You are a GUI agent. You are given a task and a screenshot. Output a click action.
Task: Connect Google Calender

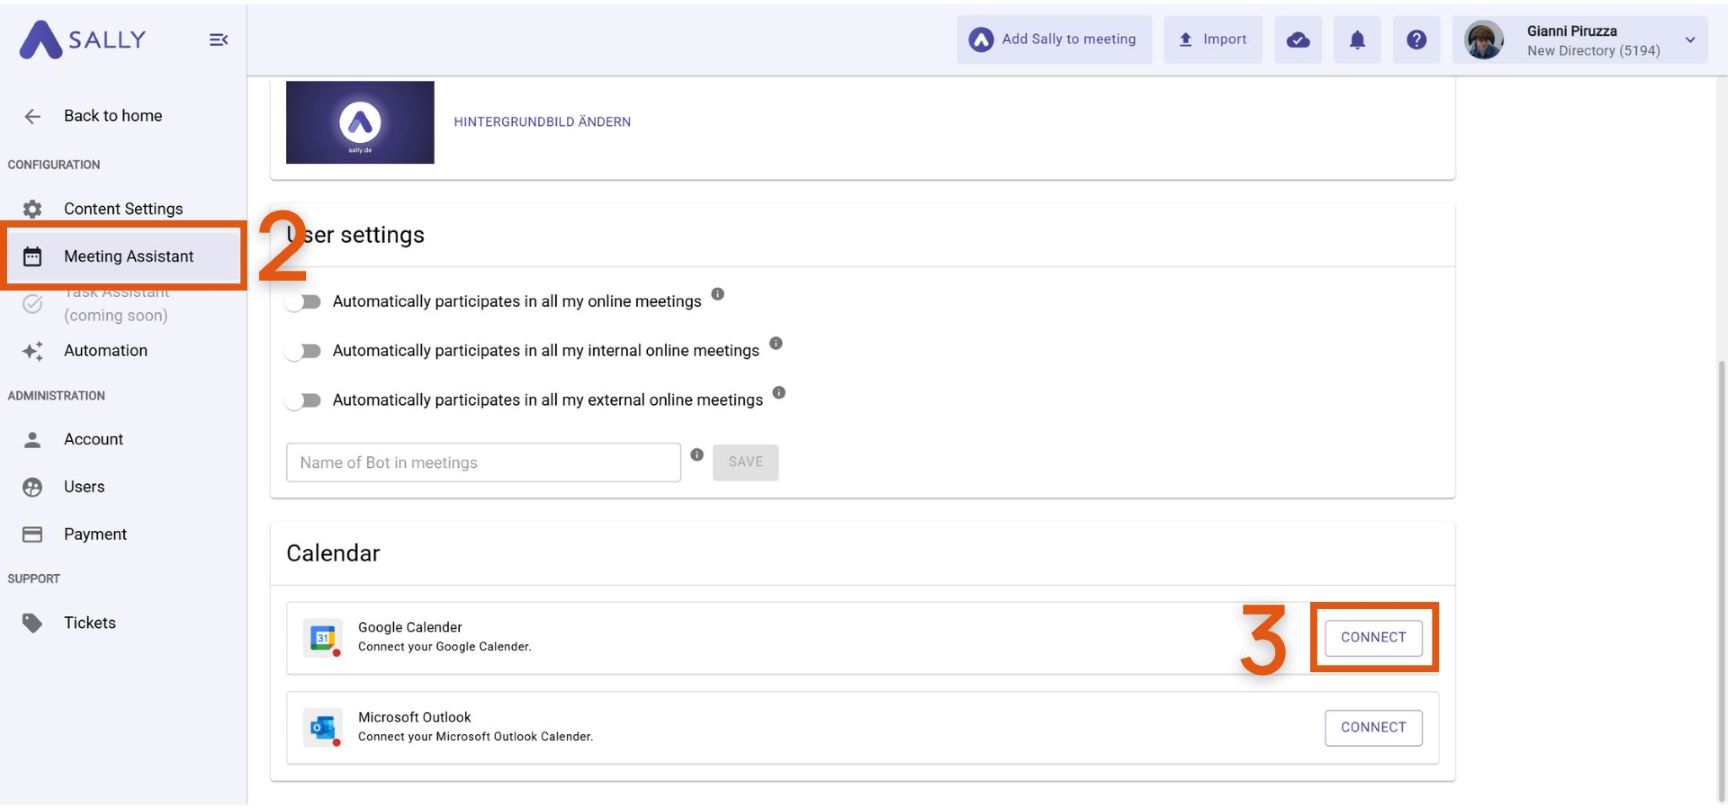1373,638
